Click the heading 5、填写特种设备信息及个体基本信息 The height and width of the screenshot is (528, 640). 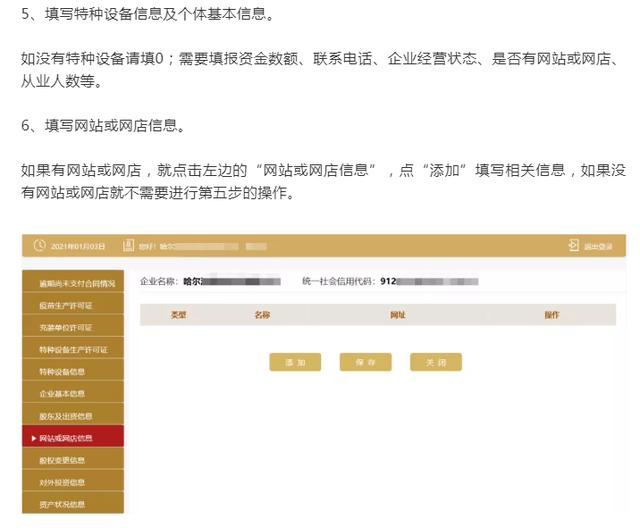tap(148, 14)
